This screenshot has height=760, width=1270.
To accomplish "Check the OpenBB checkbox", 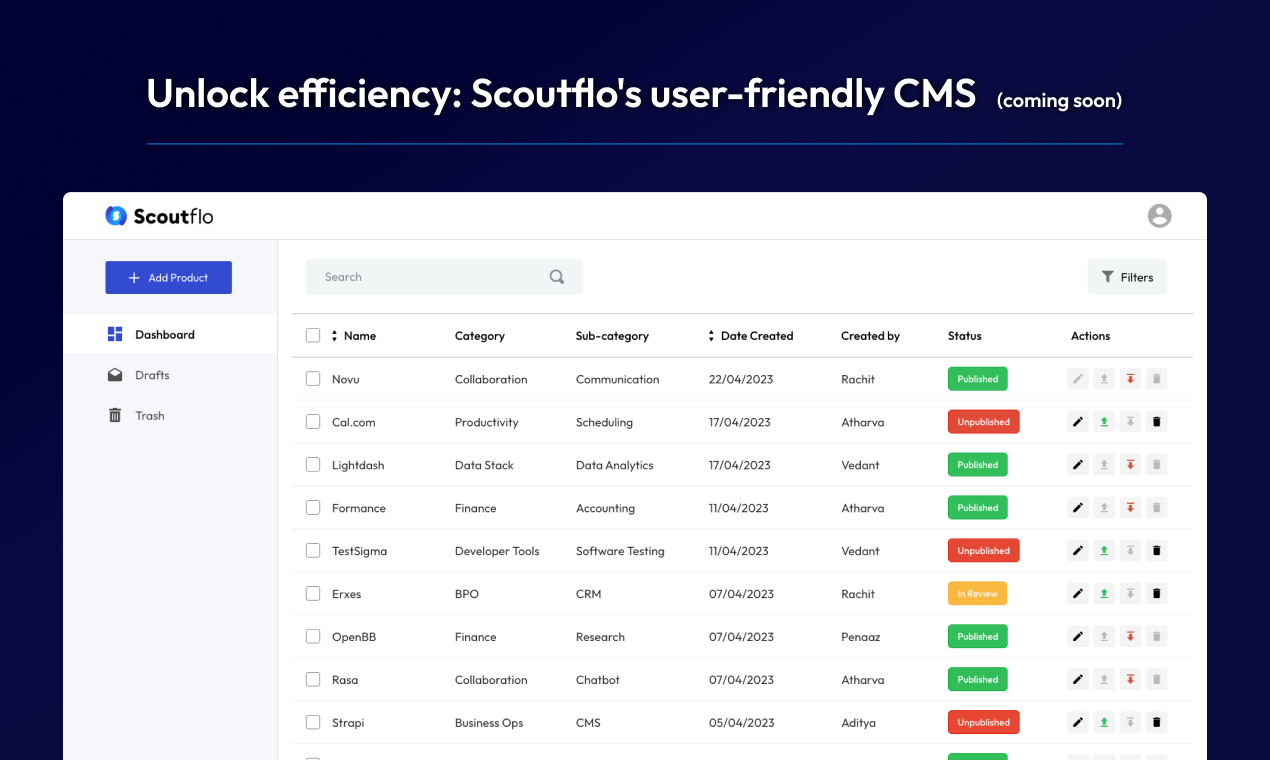I will pyautogui.click(x=313, y=637).
